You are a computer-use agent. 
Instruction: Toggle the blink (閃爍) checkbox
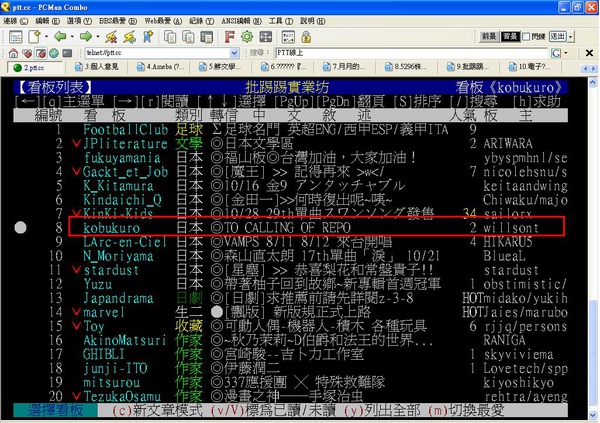526,37
